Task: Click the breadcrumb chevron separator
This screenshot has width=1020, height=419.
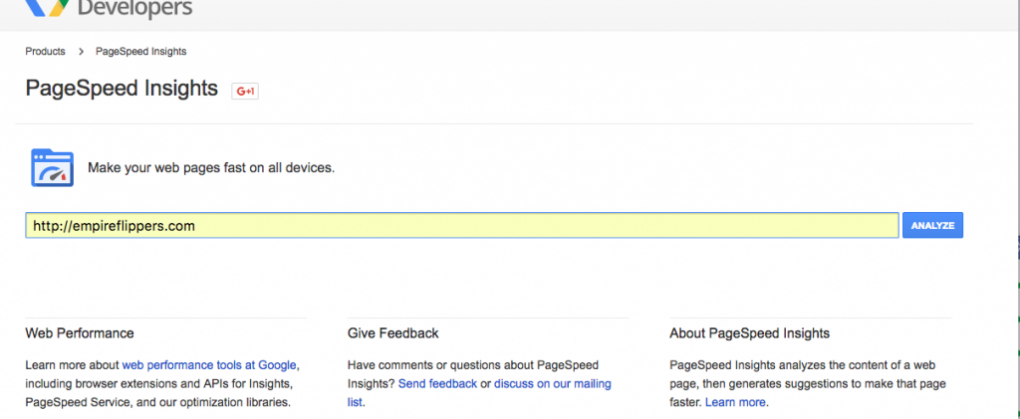Action: click(x=80, y=51)
